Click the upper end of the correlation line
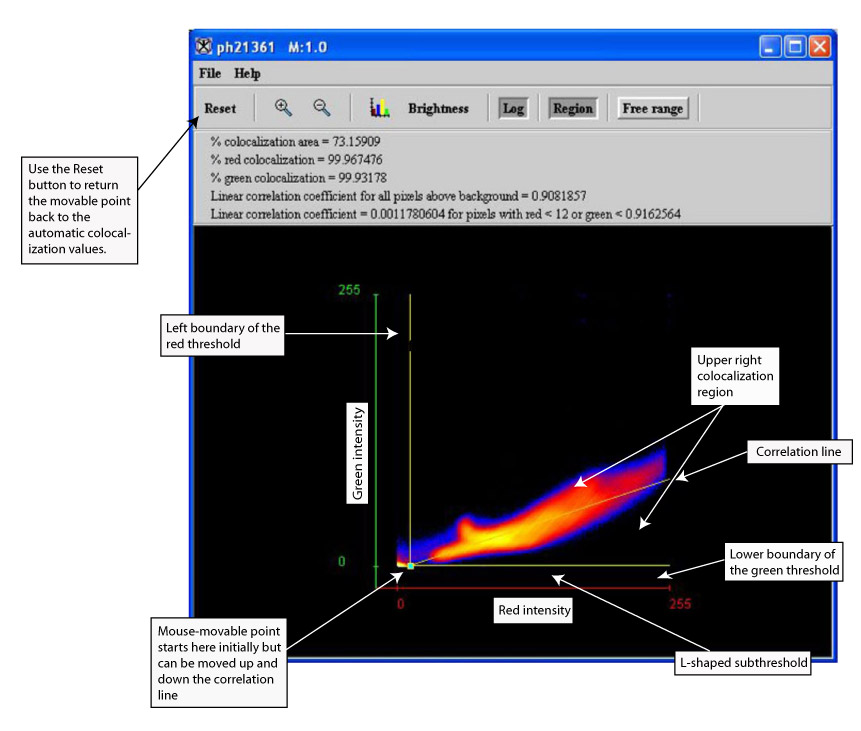Image resolution: width=861 pixels, height=731 pixels. (x=664, y=479)
